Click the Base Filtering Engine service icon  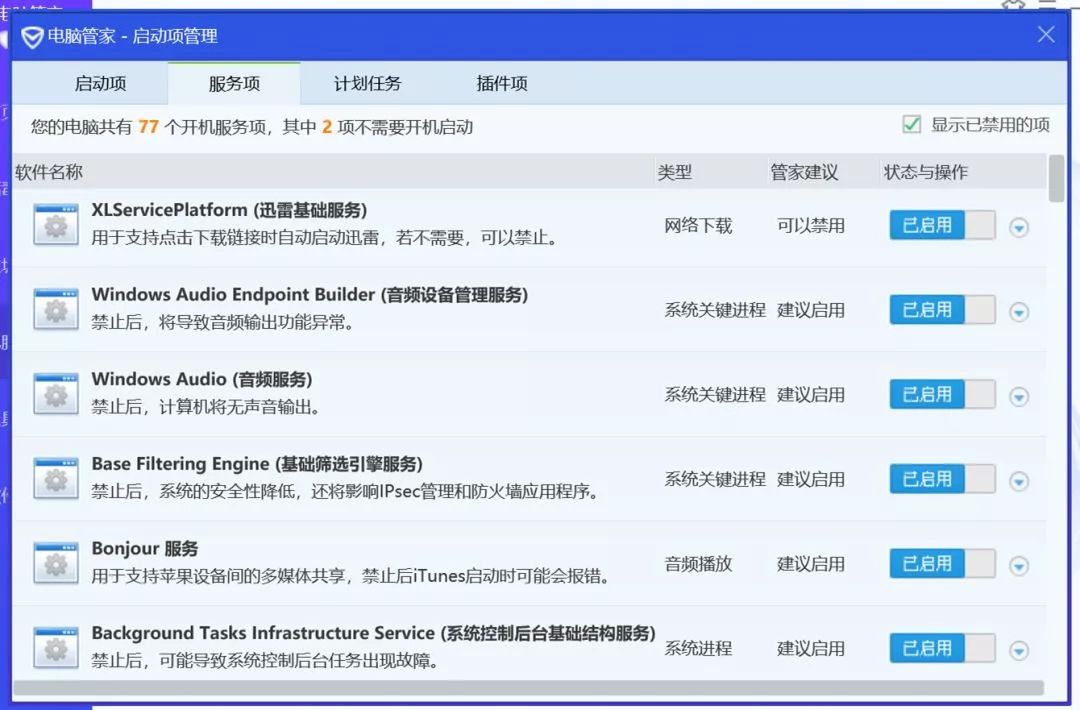(56, 479)
